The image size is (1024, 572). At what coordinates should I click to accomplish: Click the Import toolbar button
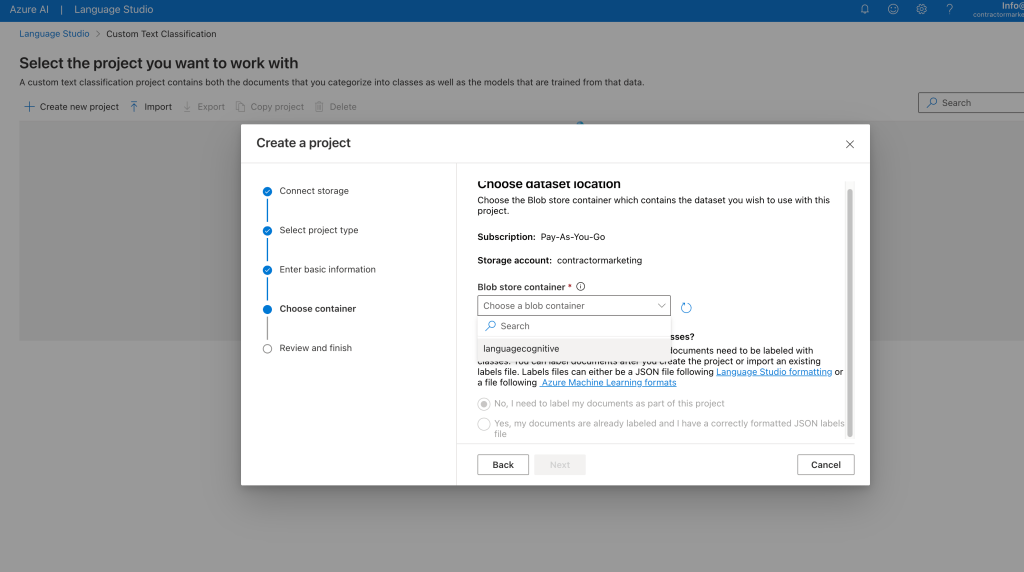(151, 106)
